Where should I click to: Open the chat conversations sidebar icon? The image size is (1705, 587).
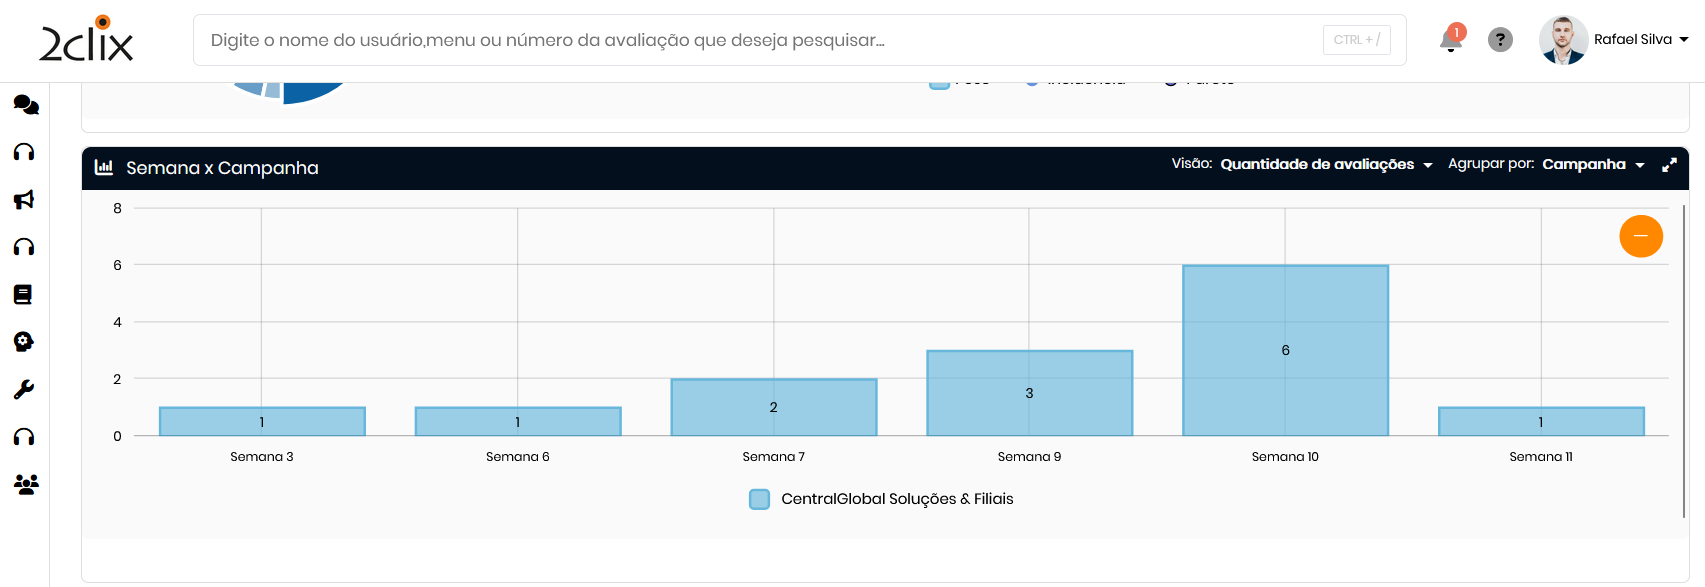(25, 105)
